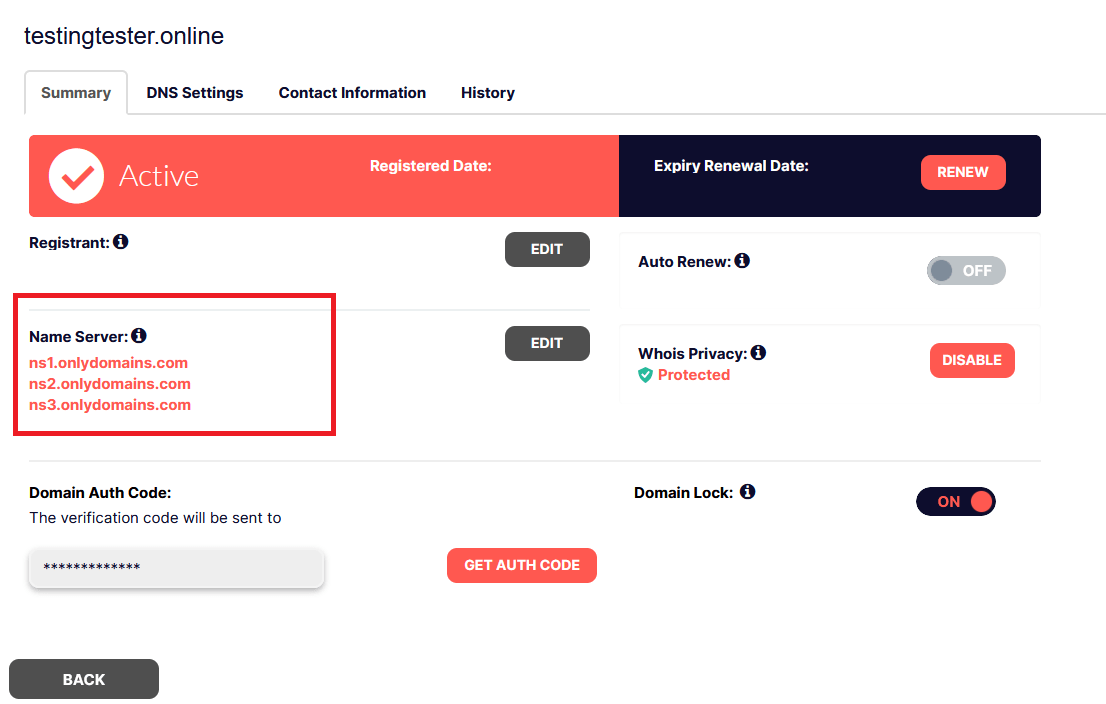Click the masked auth code input field
Screen dimensions: 1106x704
176,568
